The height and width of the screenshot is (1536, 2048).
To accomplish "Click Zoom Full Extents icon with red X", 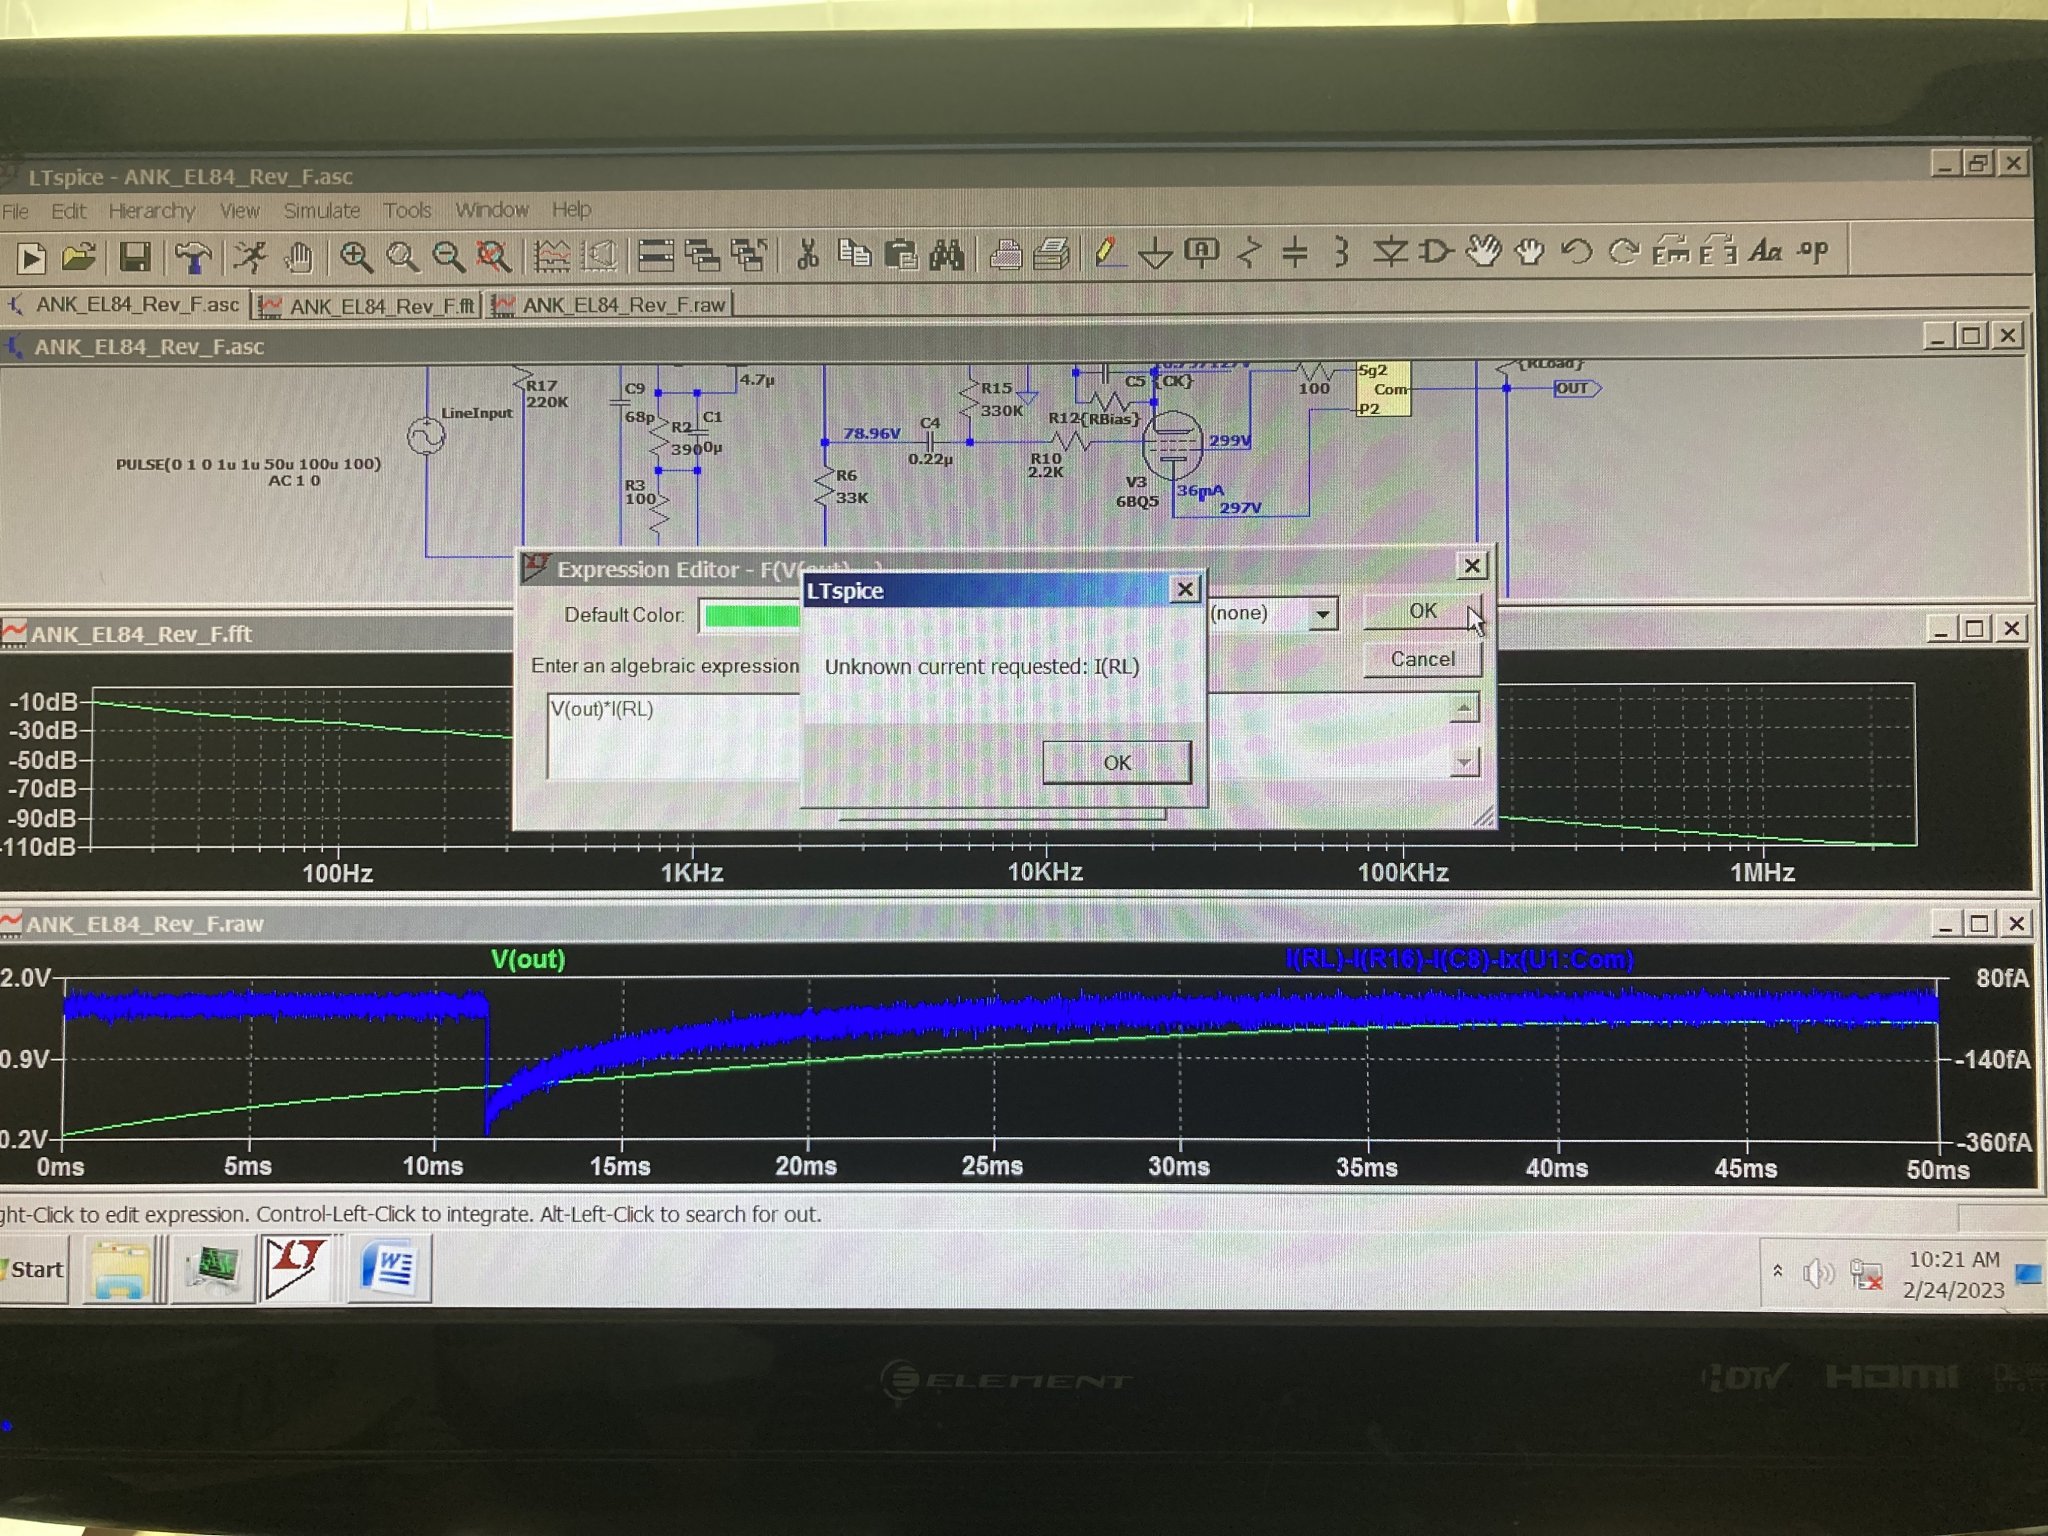I will (493, 256).
